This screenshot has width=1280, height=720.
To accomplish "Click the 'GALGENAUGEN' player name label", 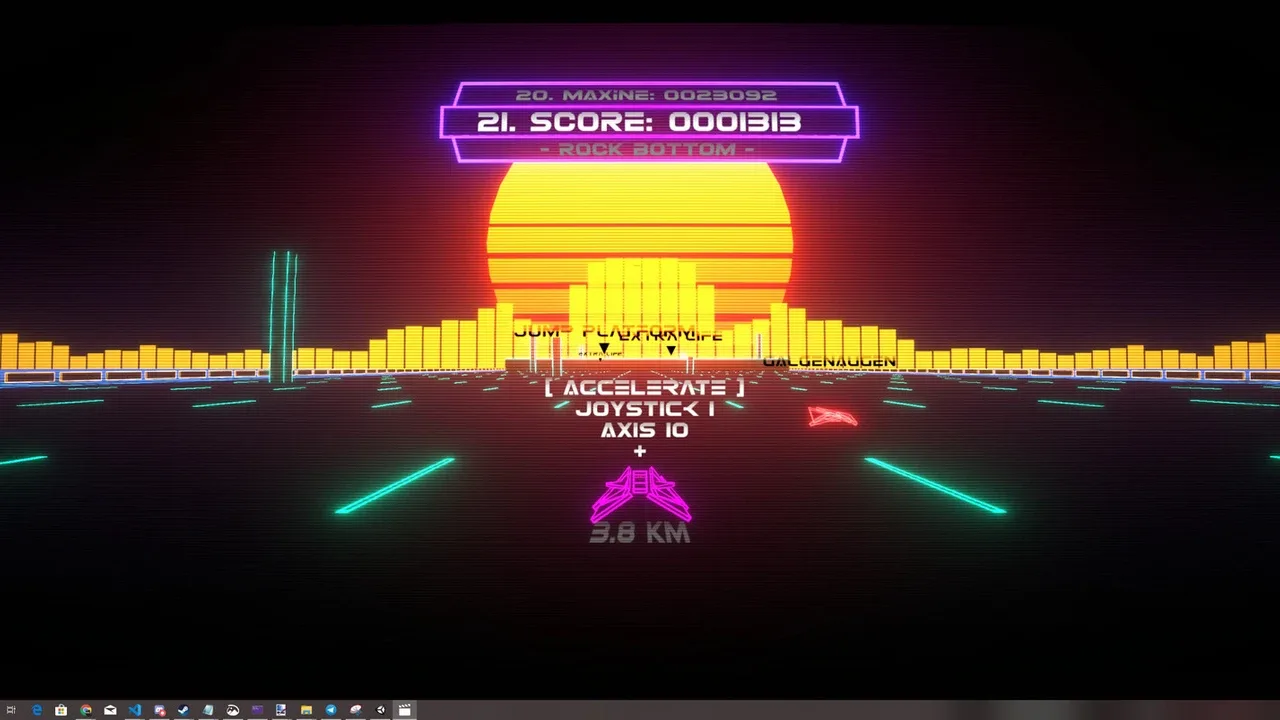I will pos(829,361).
